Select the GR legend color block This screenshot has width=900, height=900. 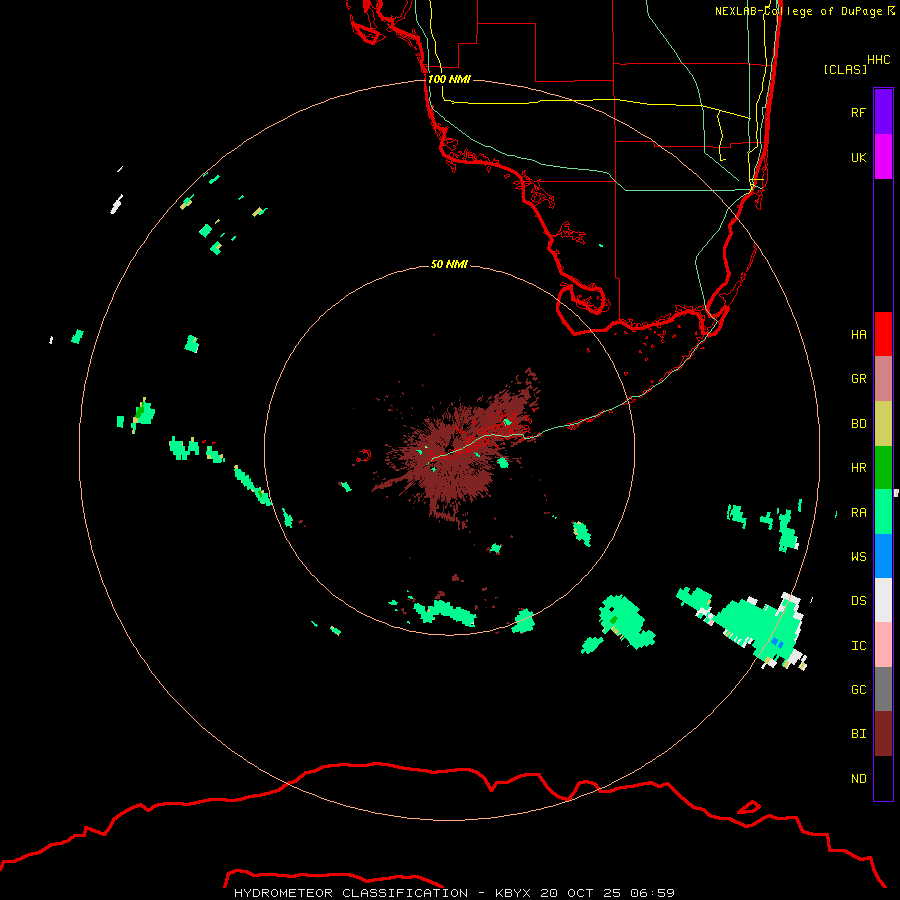883,379
